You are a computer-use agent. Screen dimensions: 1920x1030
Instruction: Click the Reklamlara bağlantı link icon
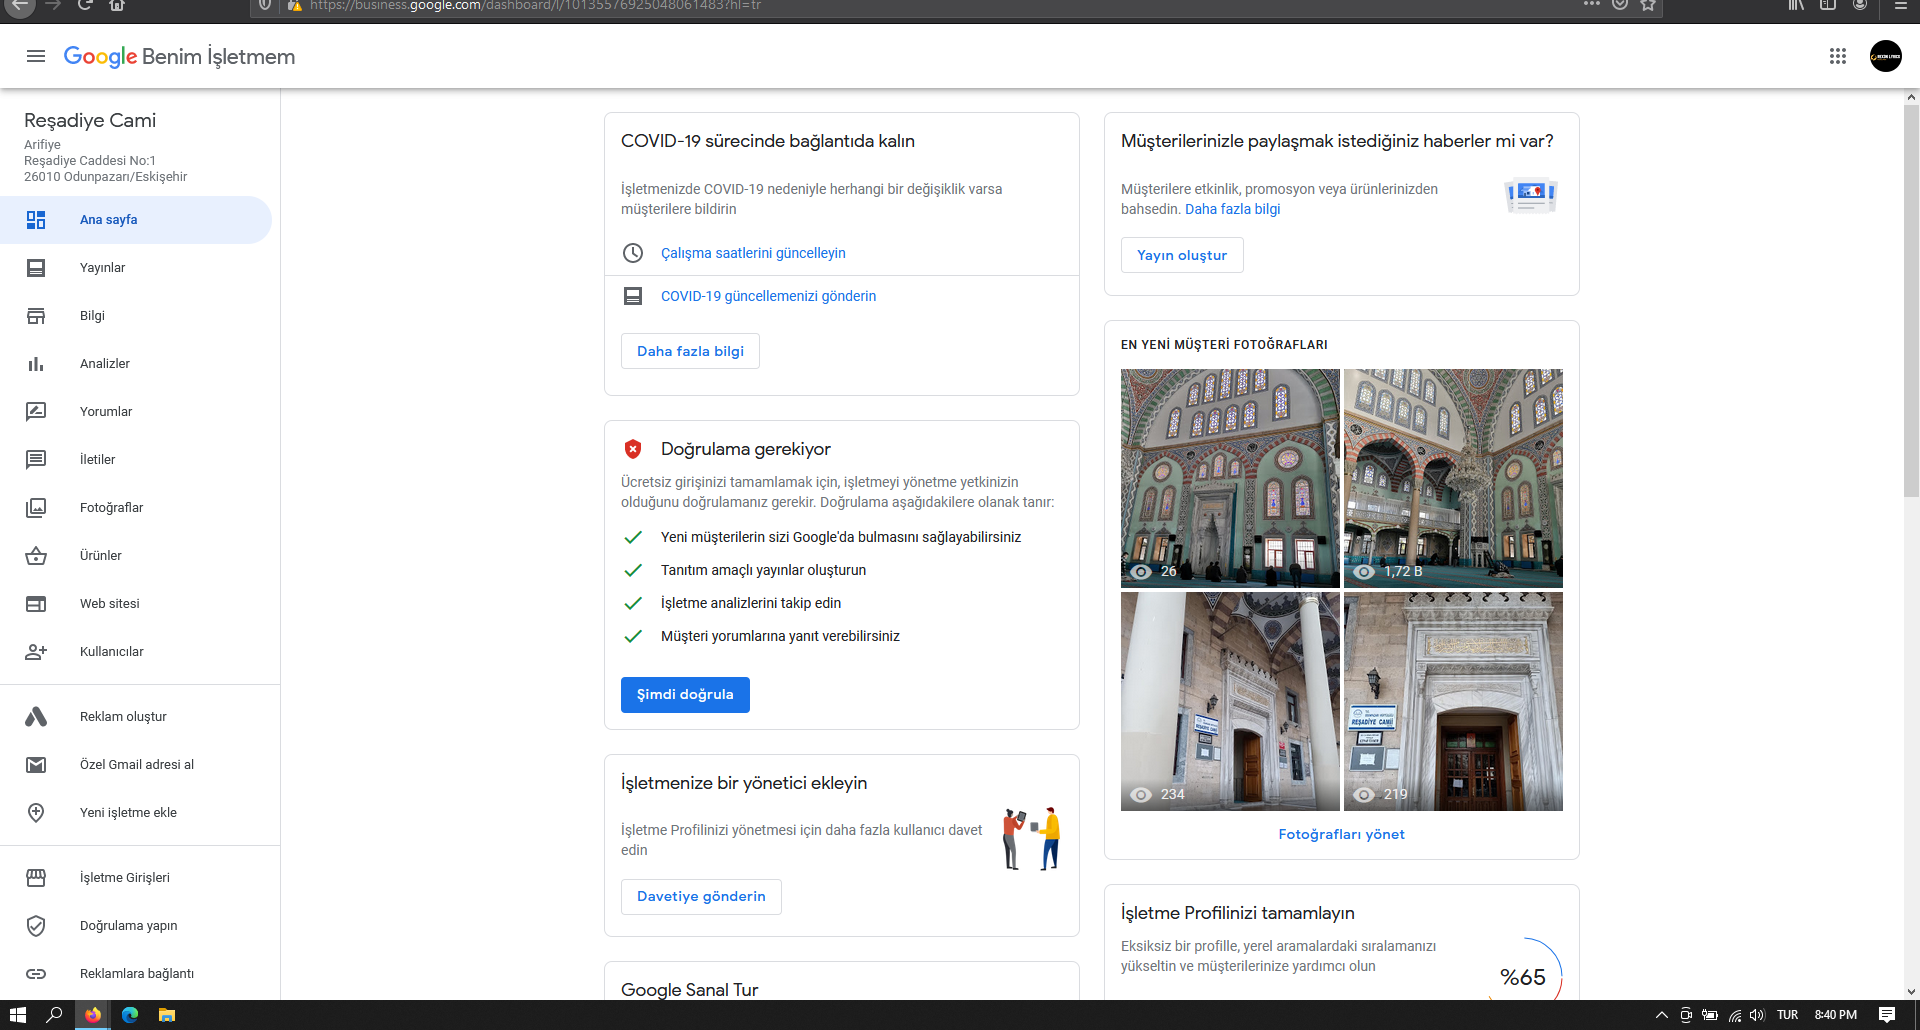pos(36,974)
